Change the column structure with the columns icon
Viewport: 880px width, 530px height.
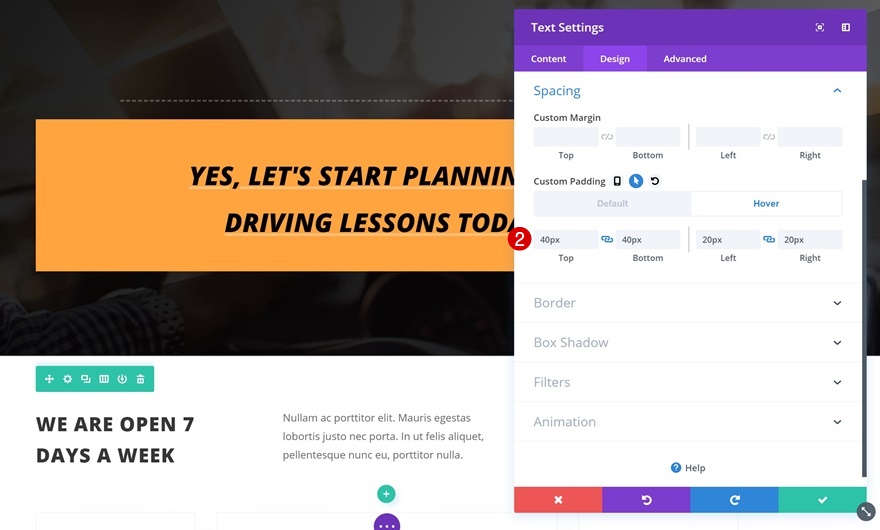[104, 379]
